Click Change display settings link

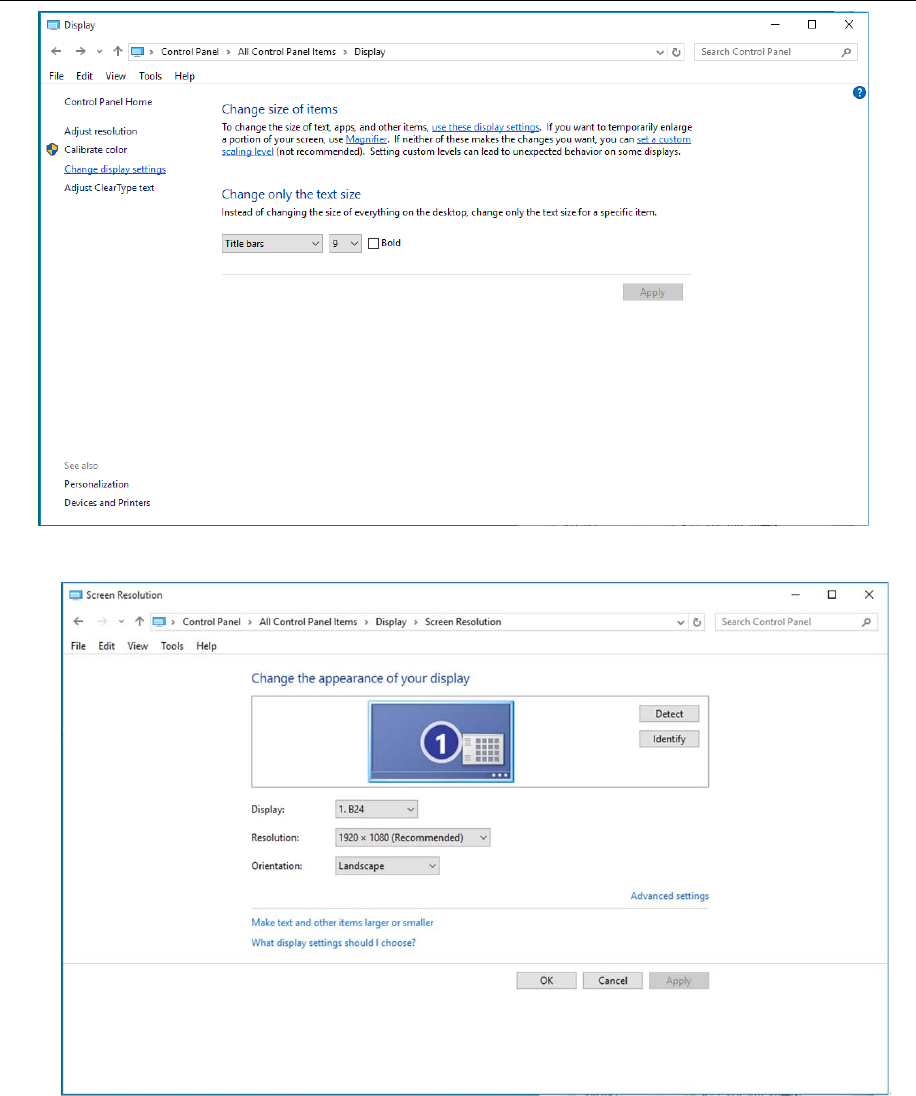[115, 169]
